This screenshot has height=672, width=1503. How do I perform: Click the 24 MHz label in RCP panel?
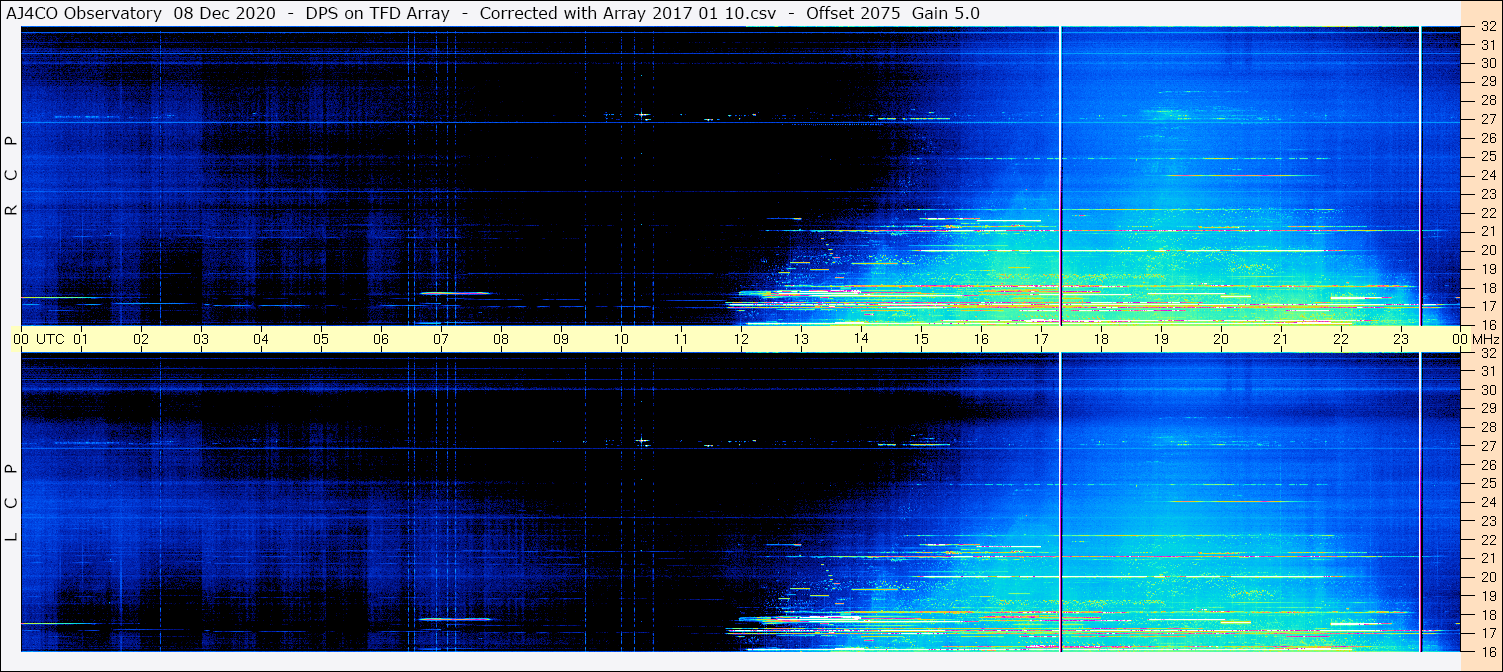click(x=1487, y=175)
